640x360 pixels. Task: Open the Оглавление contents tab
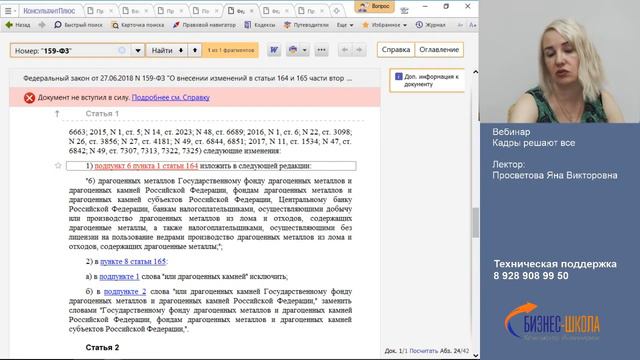[x=439, y=50]
